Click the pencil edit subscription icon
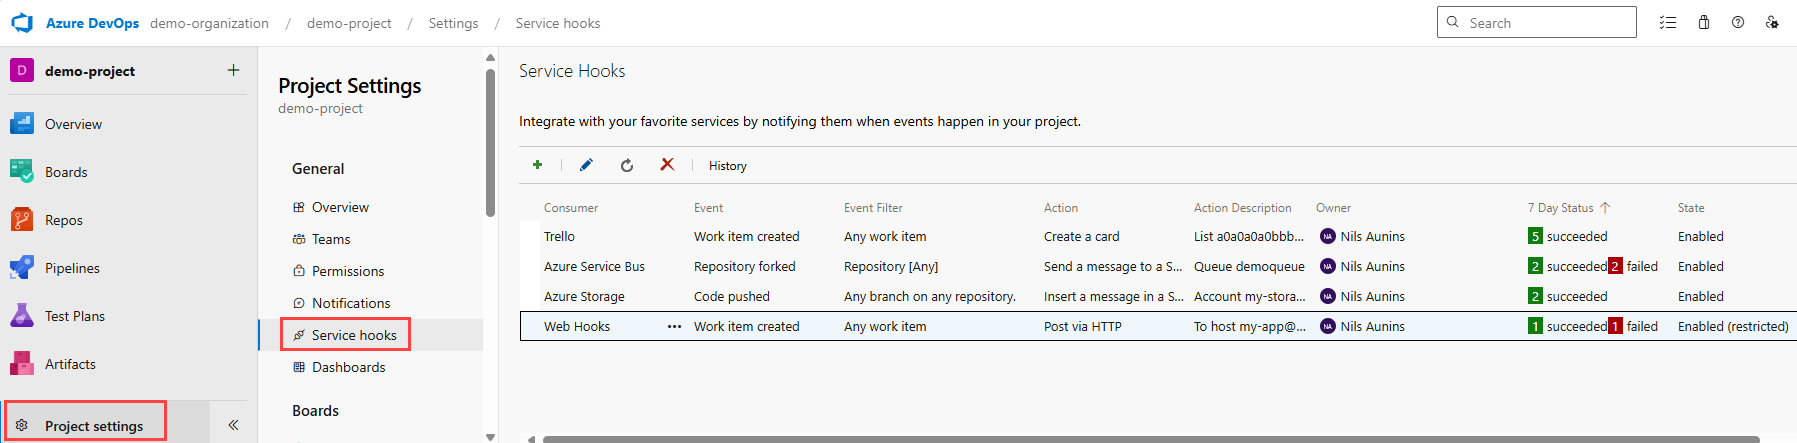This screenshot has height=443, width=1797. pyautogui.click(x=586, y=165)
